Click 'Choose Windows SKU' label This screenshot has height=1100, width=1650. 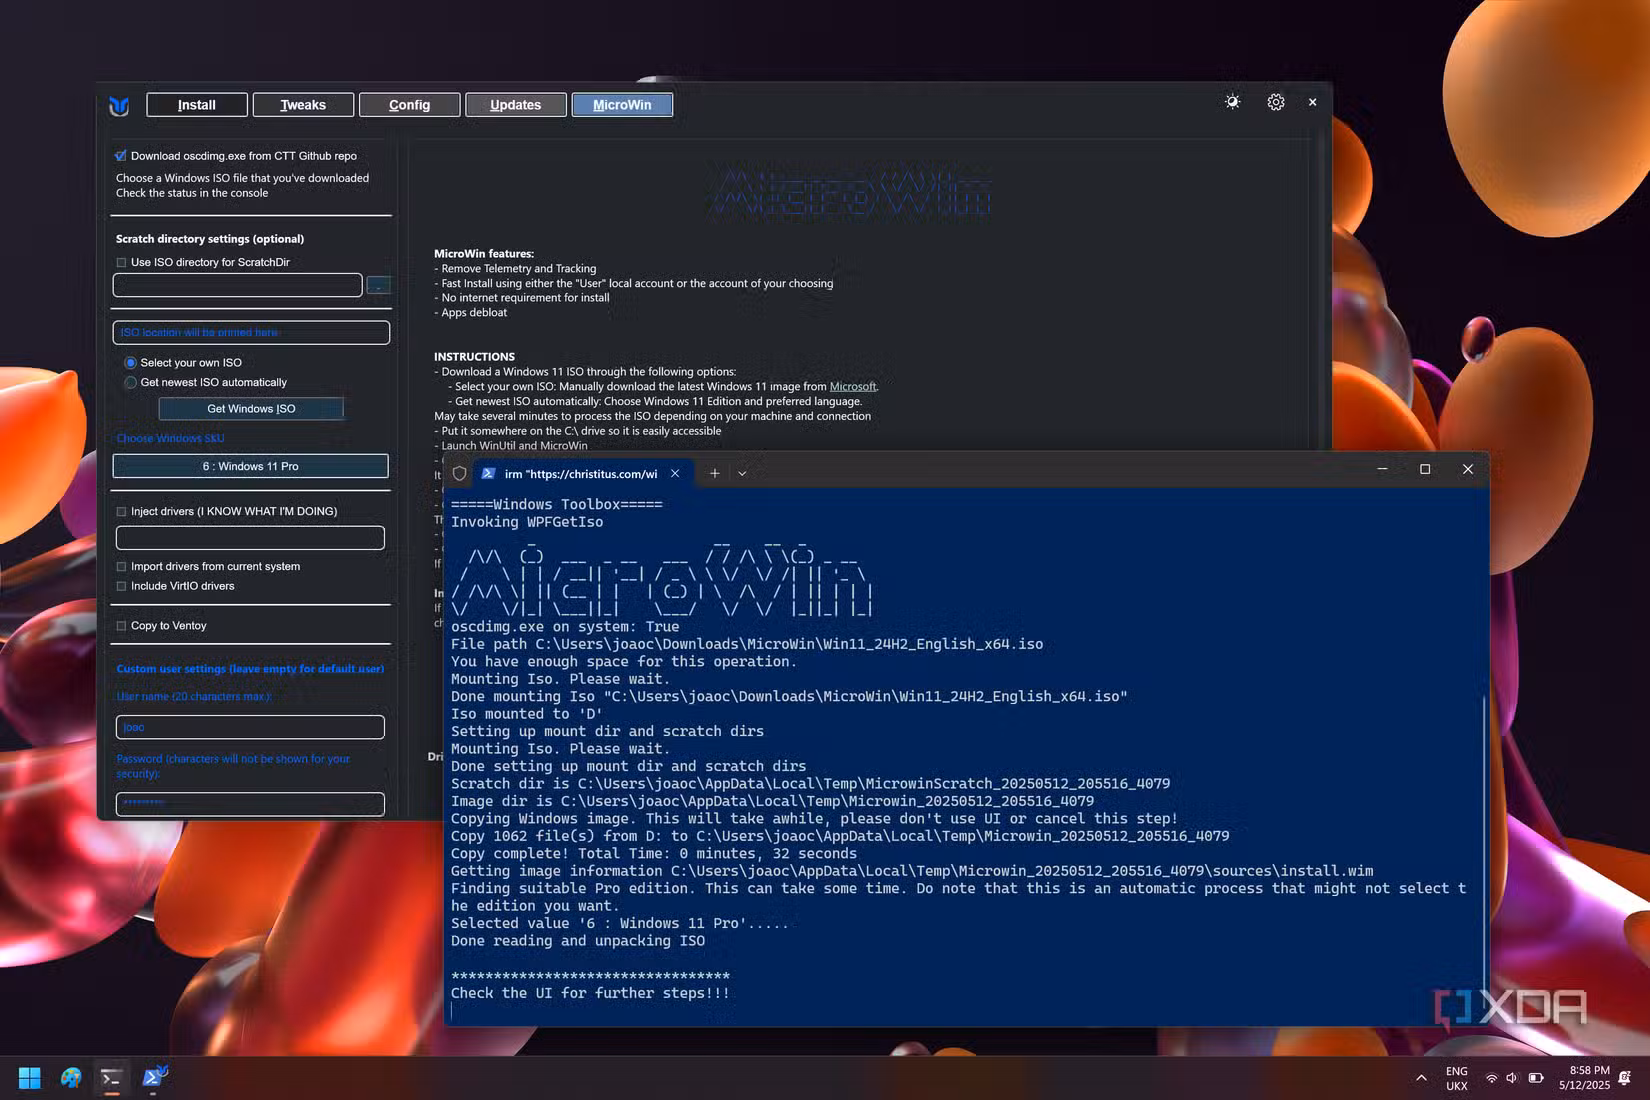click(170, 439)
